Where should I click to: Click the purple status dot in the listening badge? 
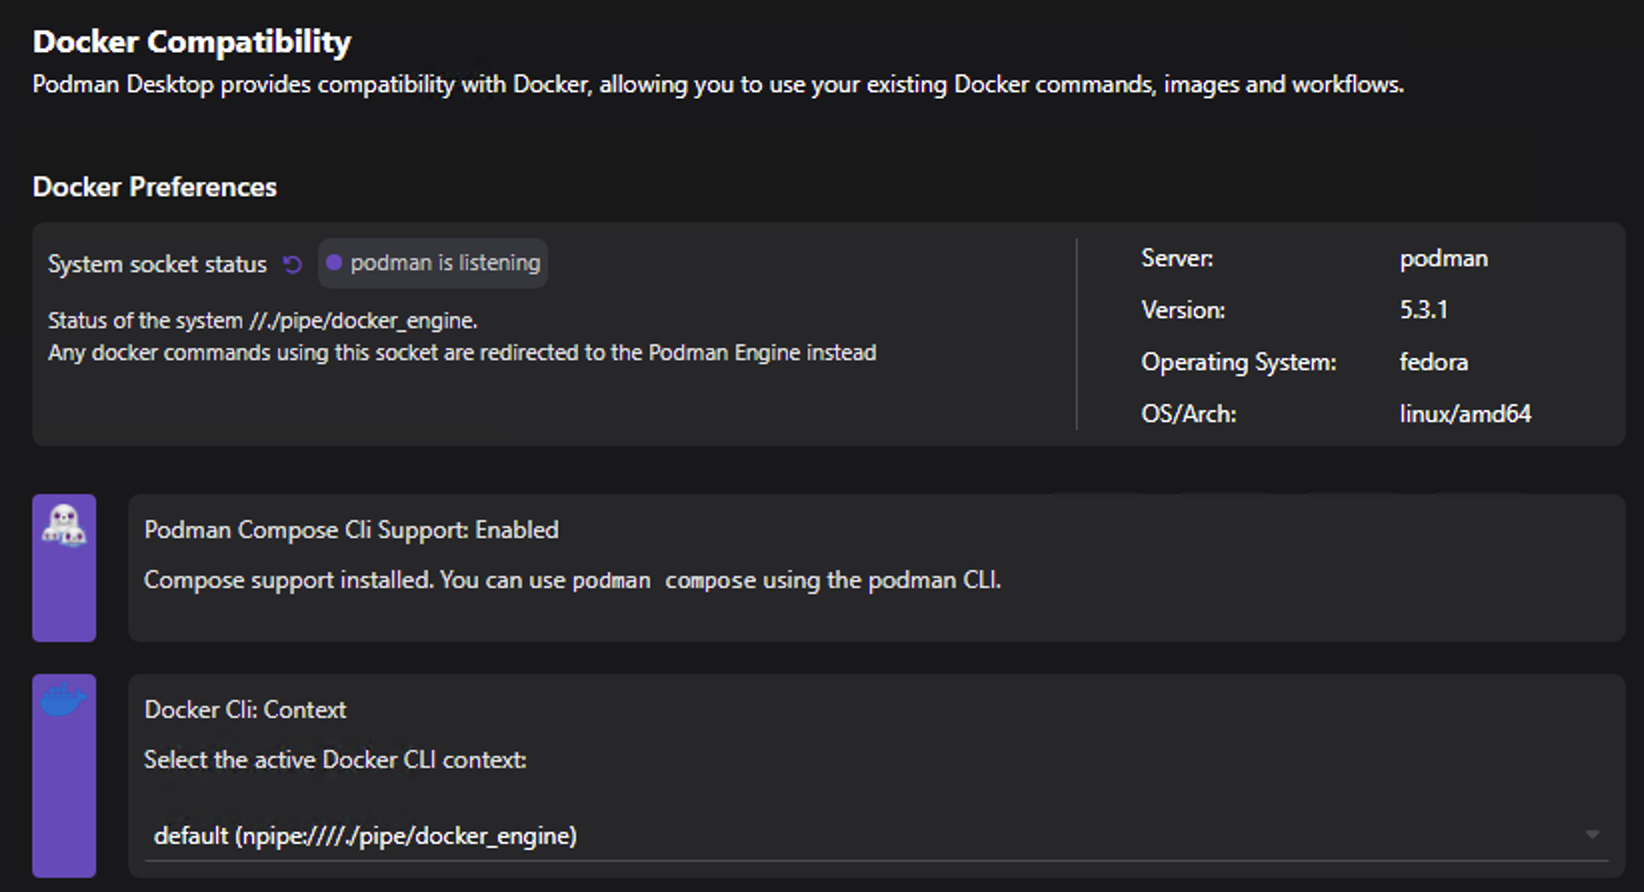[x=334, y=263]
